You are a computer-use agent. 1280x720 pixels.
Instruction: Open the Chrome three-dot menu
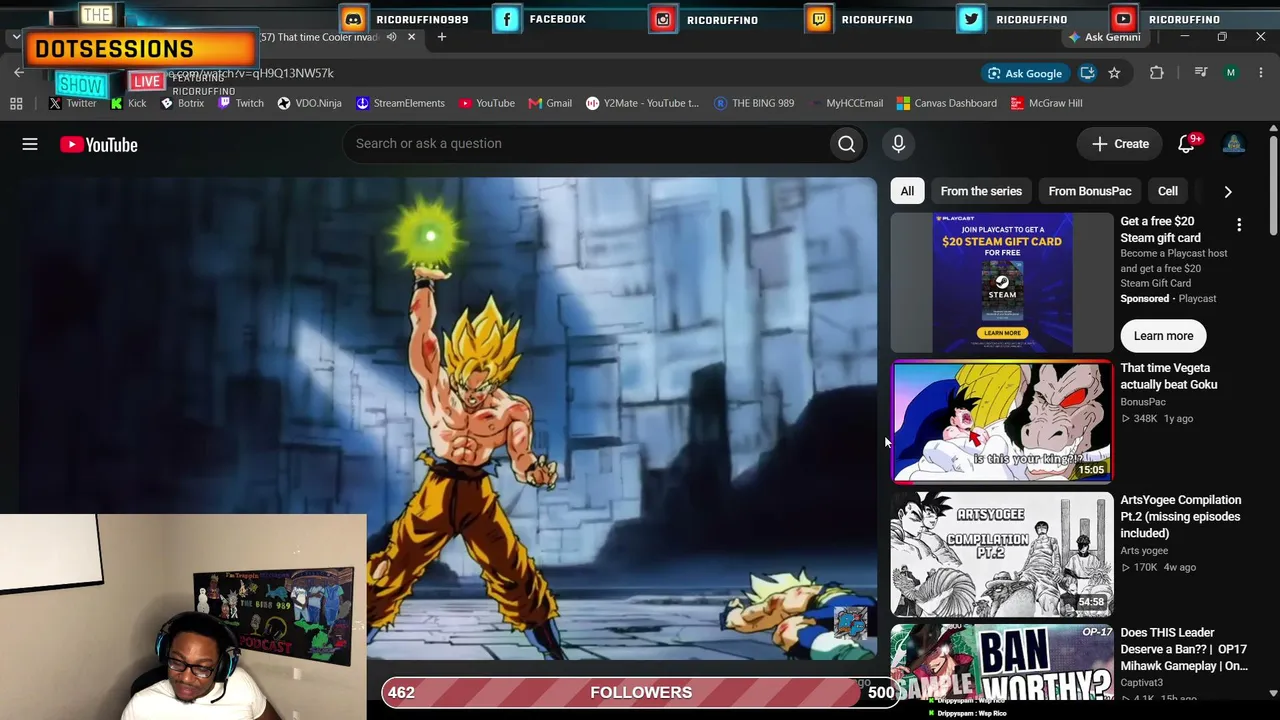pyautogui.click(x=1261, y=73)
